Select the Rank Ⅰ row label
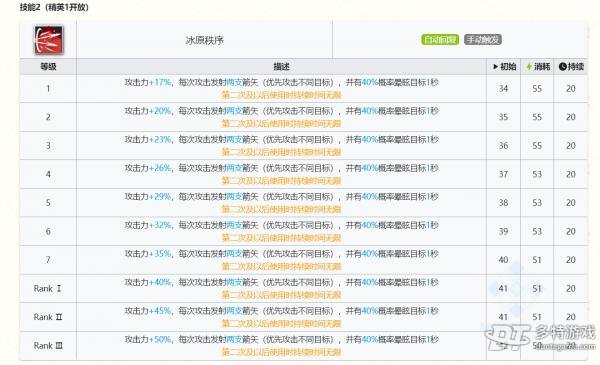The width and height of the screenshot is (600, 365). click(48, 288)
